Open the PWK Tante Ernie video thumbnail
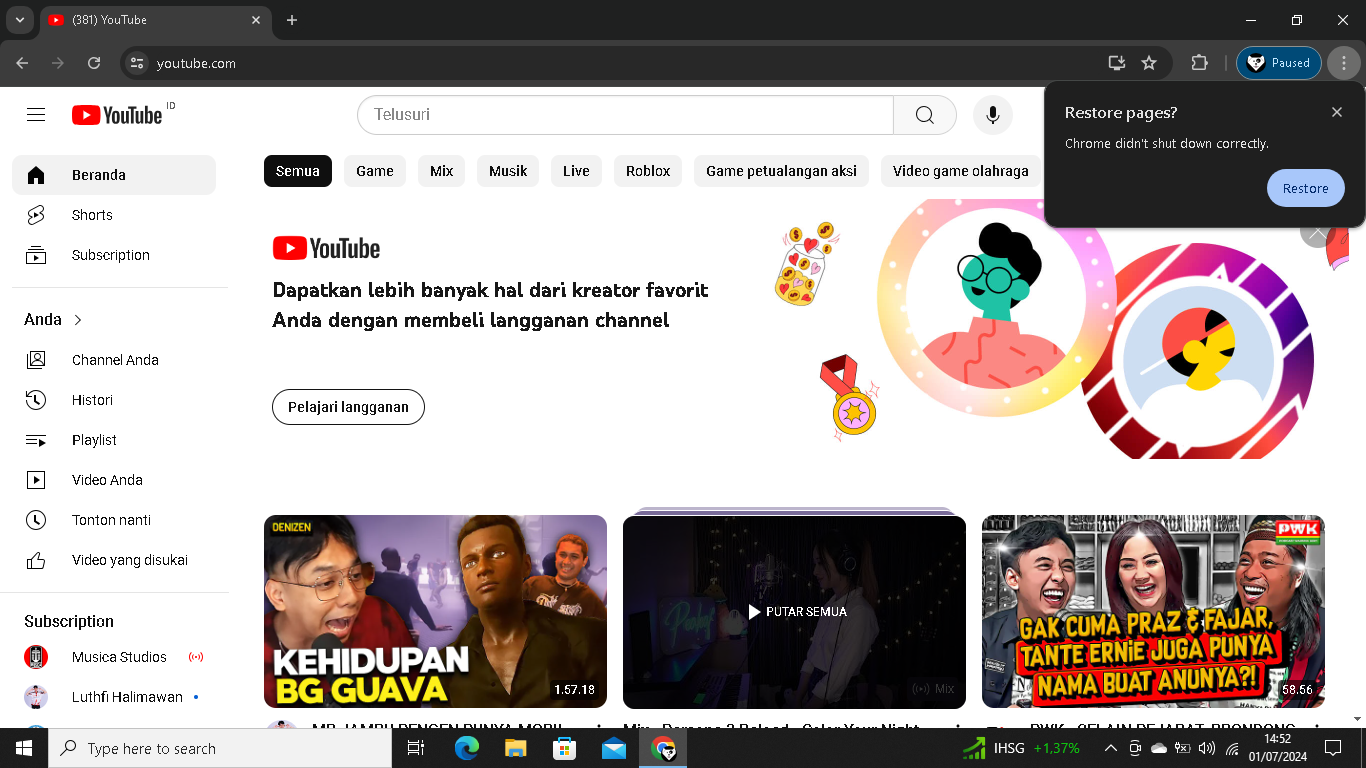Screen dimensions: 1366x768 1153,611
